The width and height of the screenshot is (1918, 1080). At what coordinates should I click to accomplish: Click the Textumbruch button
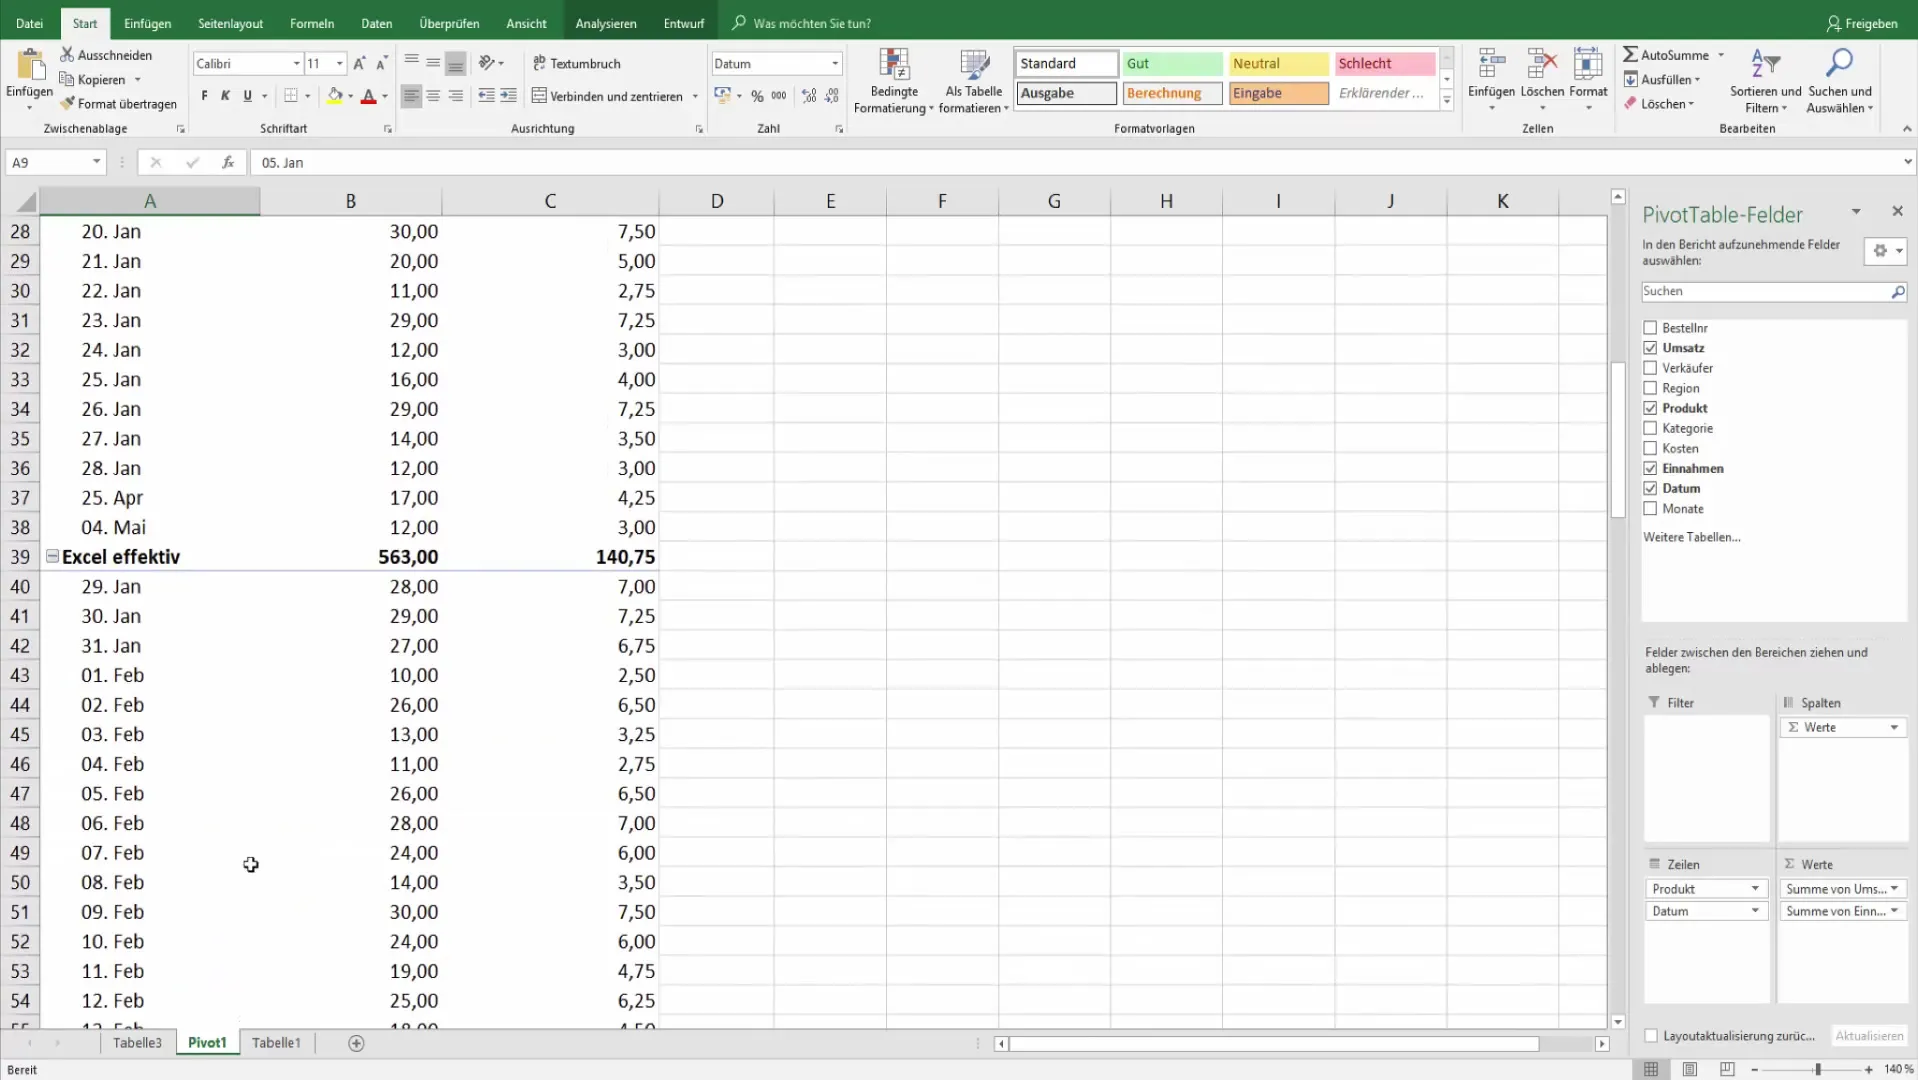pos(577,63)
